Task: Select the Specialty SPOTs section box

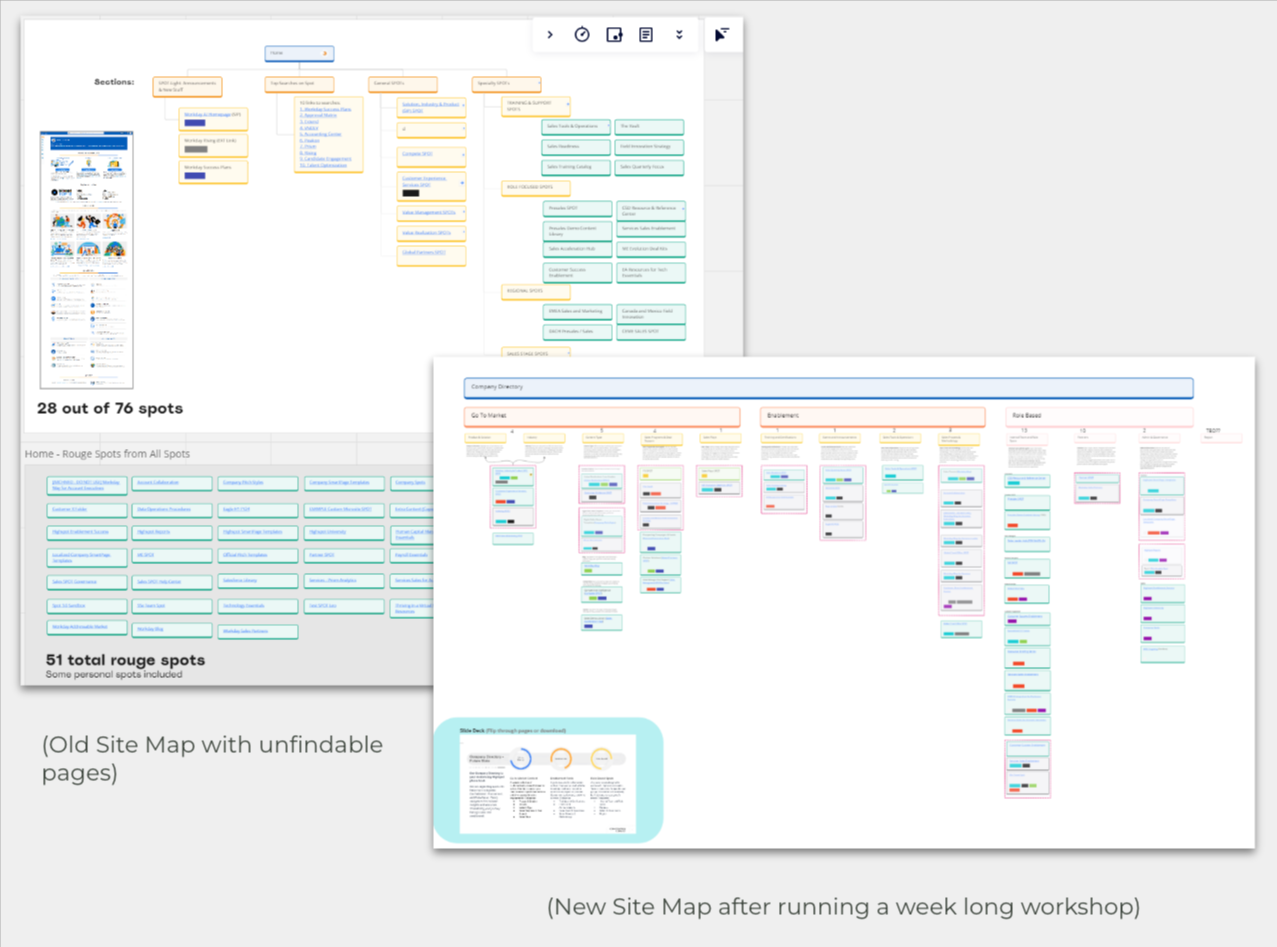Action: pyautogui.click(x=506, y=86)
